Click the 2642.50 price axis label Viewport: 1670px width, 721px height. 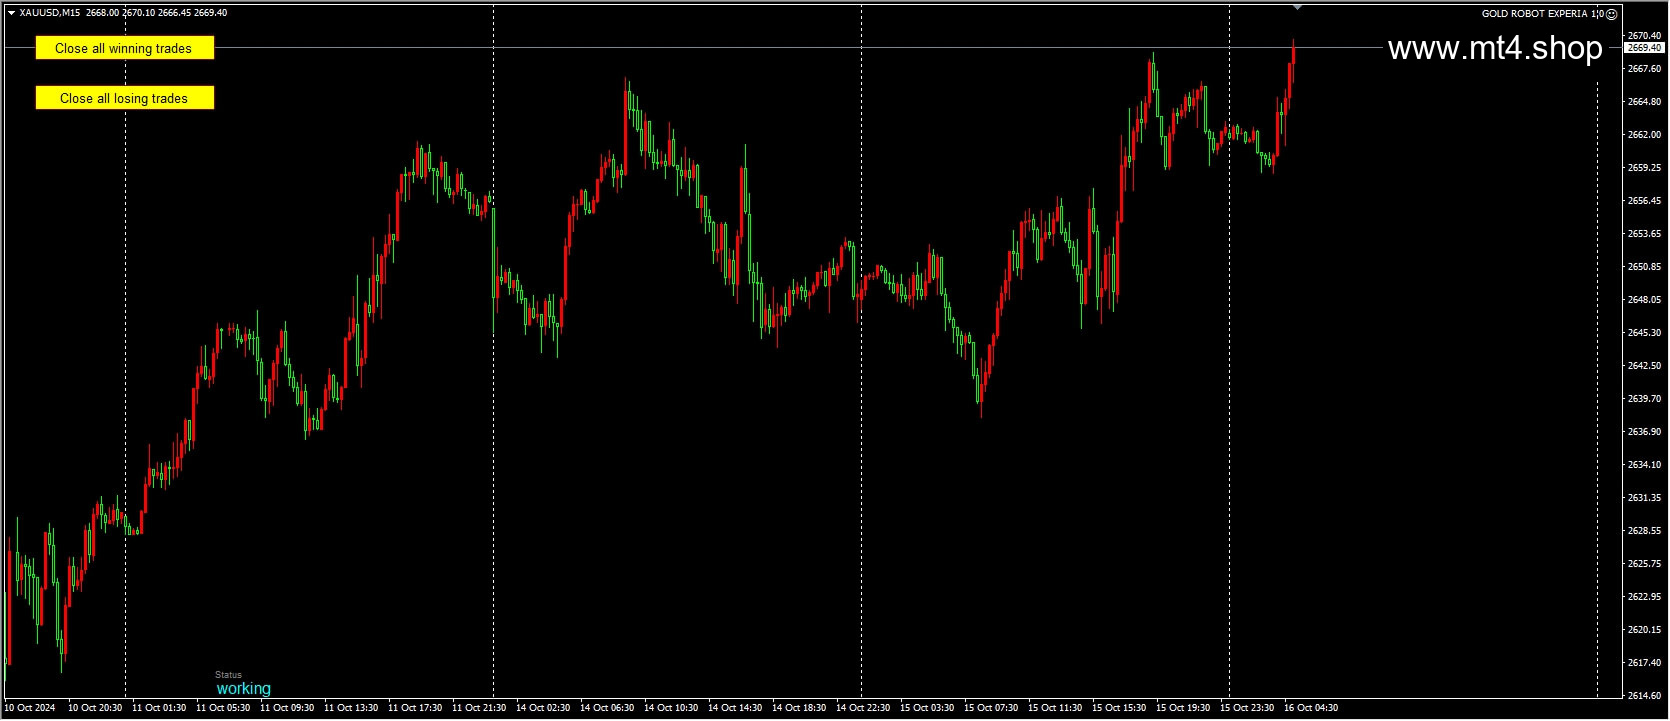coord(1644,366)
